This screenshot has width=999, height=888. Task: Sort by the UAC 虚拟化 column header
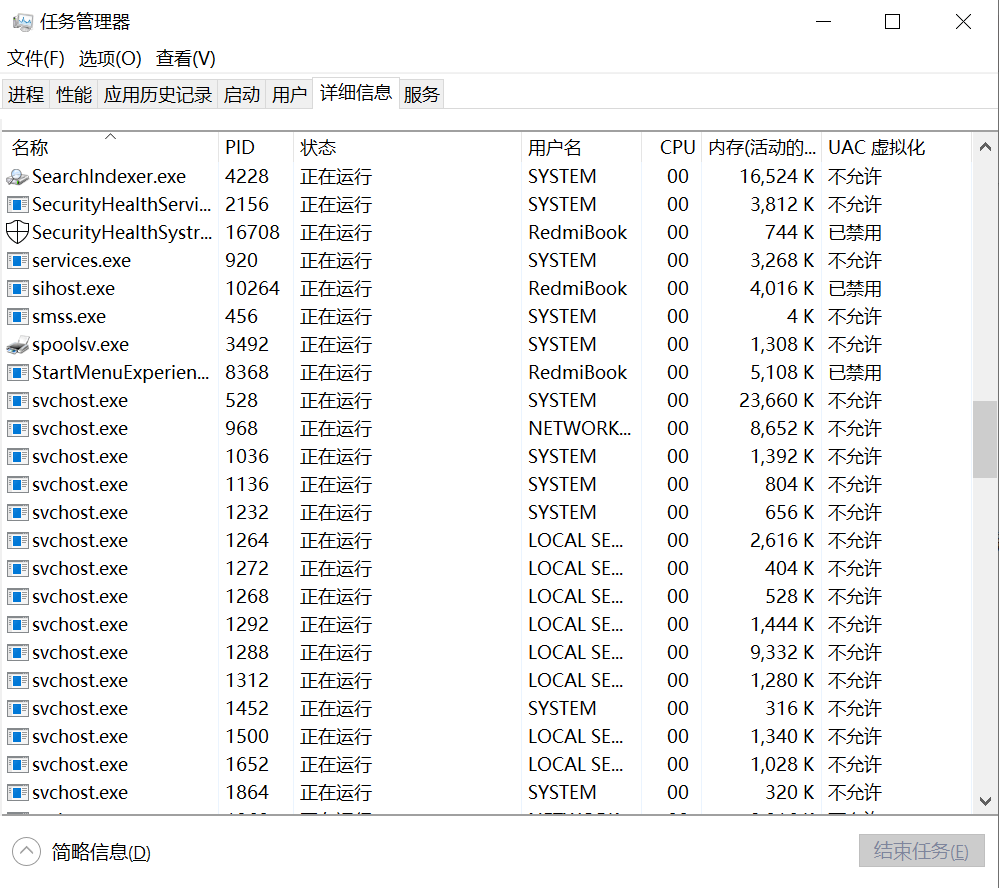point(896,147)
